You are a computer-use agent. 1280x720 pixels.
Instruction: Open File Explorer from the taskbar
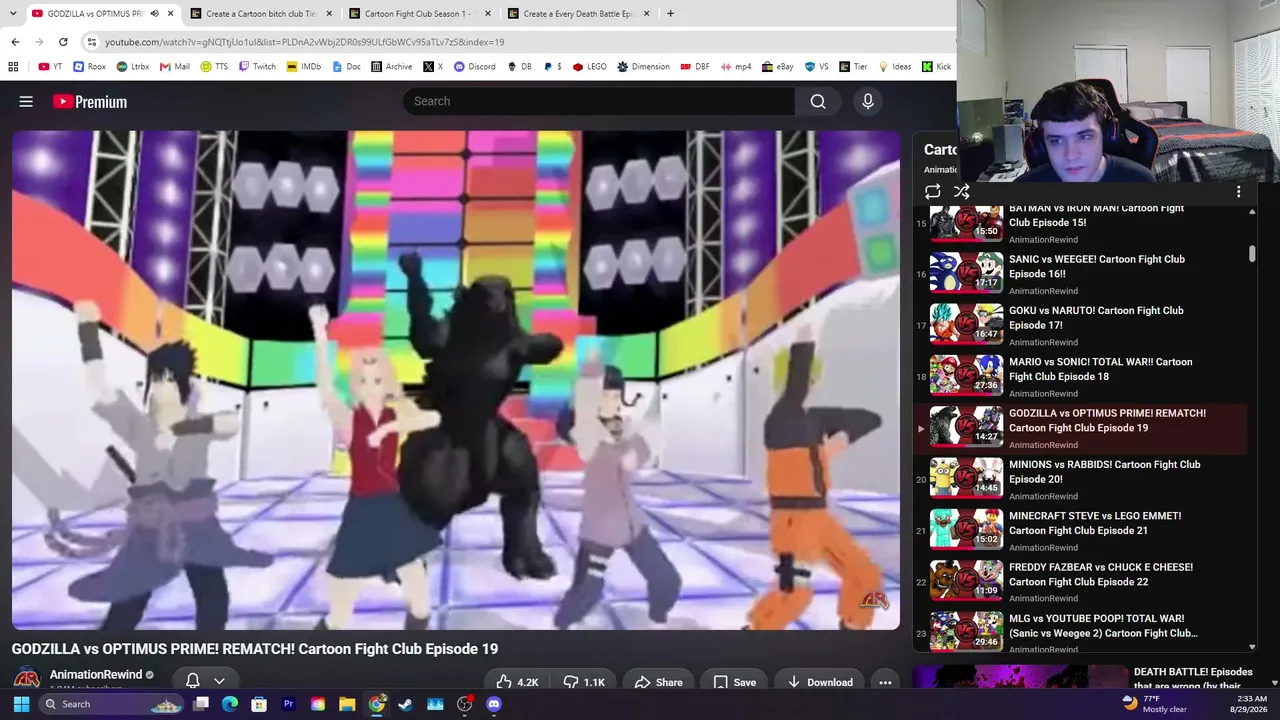point(347,704)
